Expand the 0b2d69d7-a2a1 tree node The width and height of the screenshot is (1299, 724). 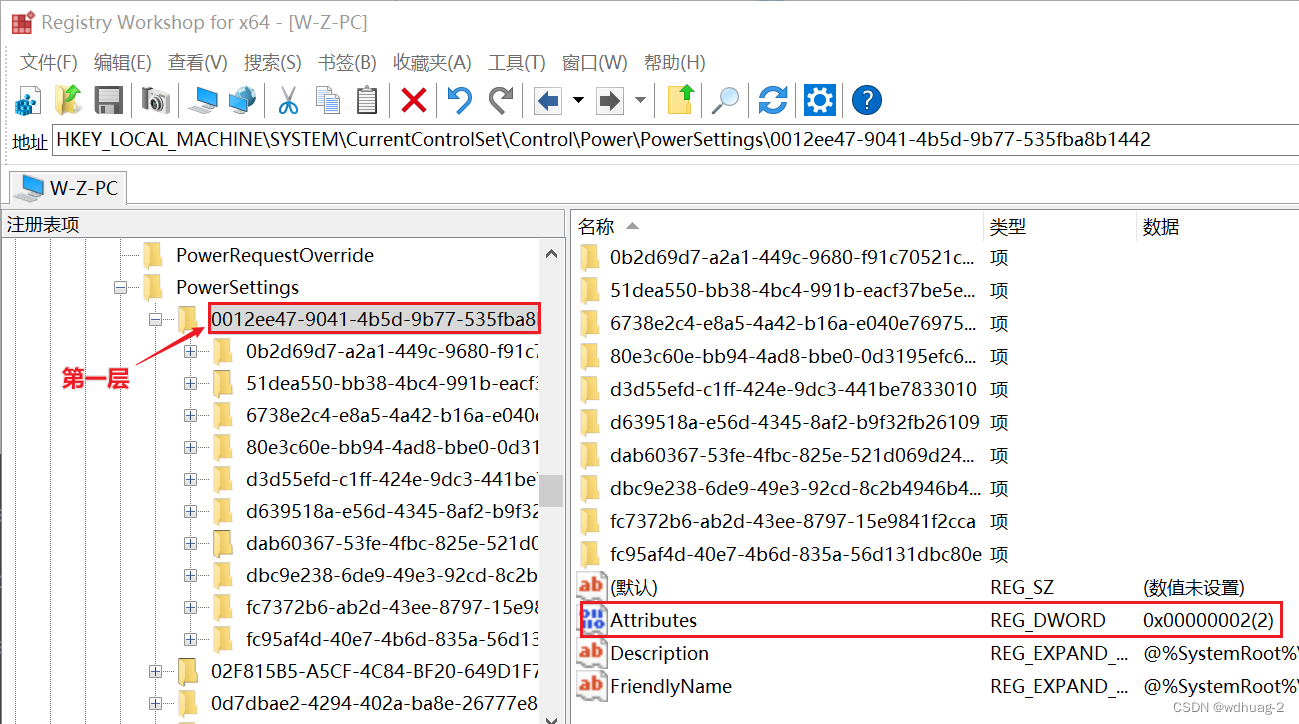point(191,352)
